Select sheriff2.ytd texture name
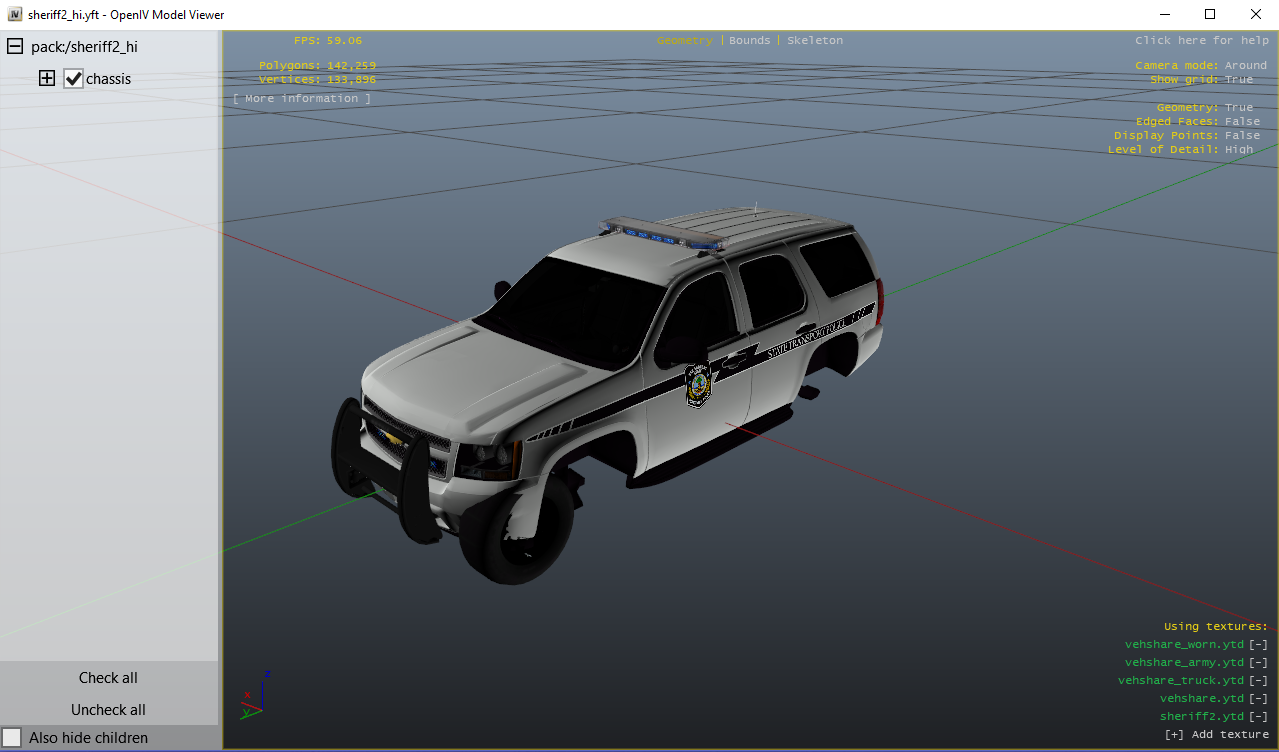1279x752 pixels. coord(1202,717)
